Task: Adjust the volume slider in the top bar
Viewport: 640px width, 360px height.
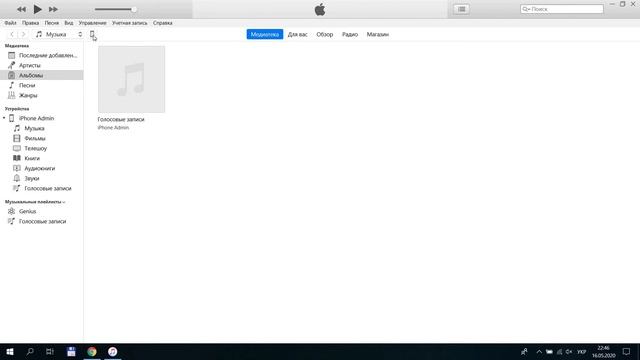Action: pyautogui.click(x=115, y=9)
